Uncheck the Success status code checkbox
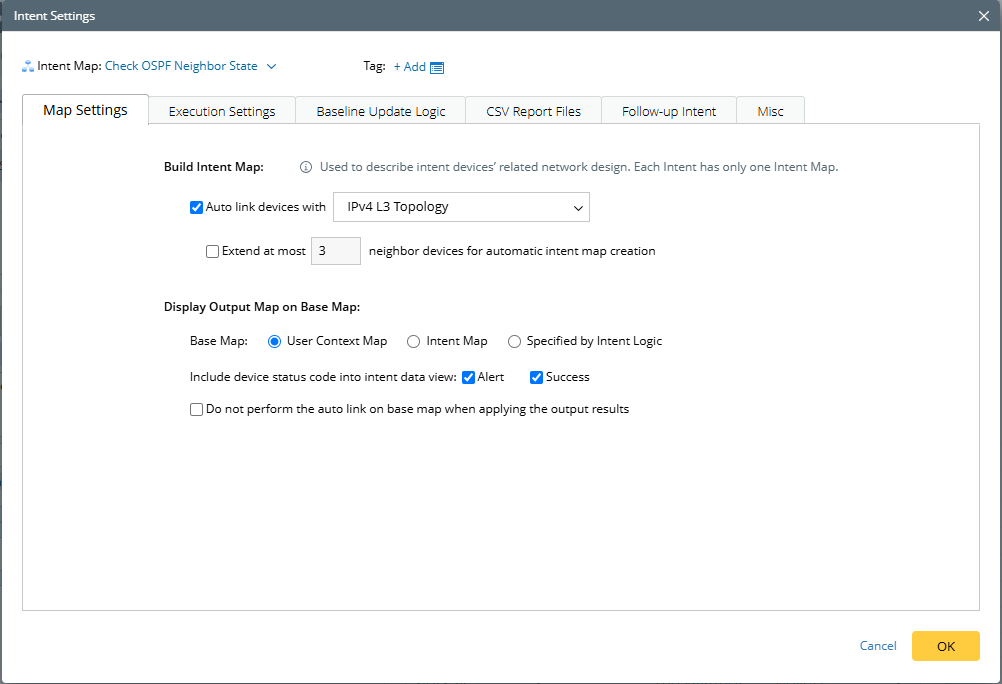1002x684 pixels. (x=536, y=377)
